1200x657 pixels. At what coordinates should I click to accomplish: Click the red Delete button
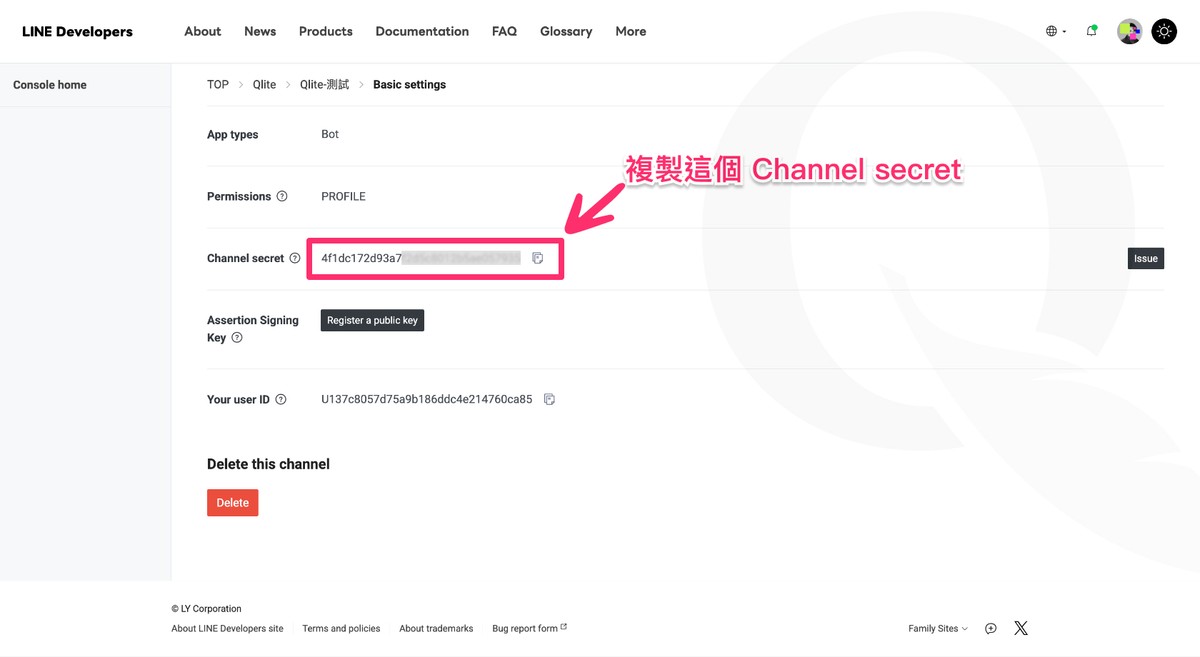tap(233, 503)
